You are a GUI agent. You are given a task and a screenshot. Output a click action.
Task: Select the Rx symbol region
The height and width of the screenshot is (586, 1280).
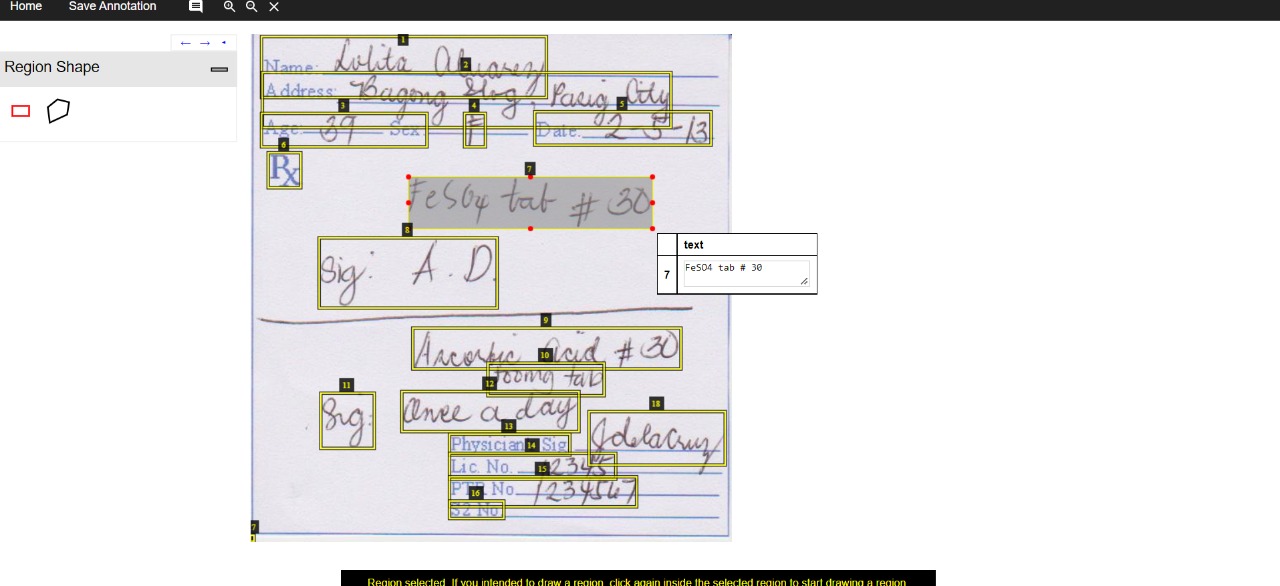pos(284,170)
